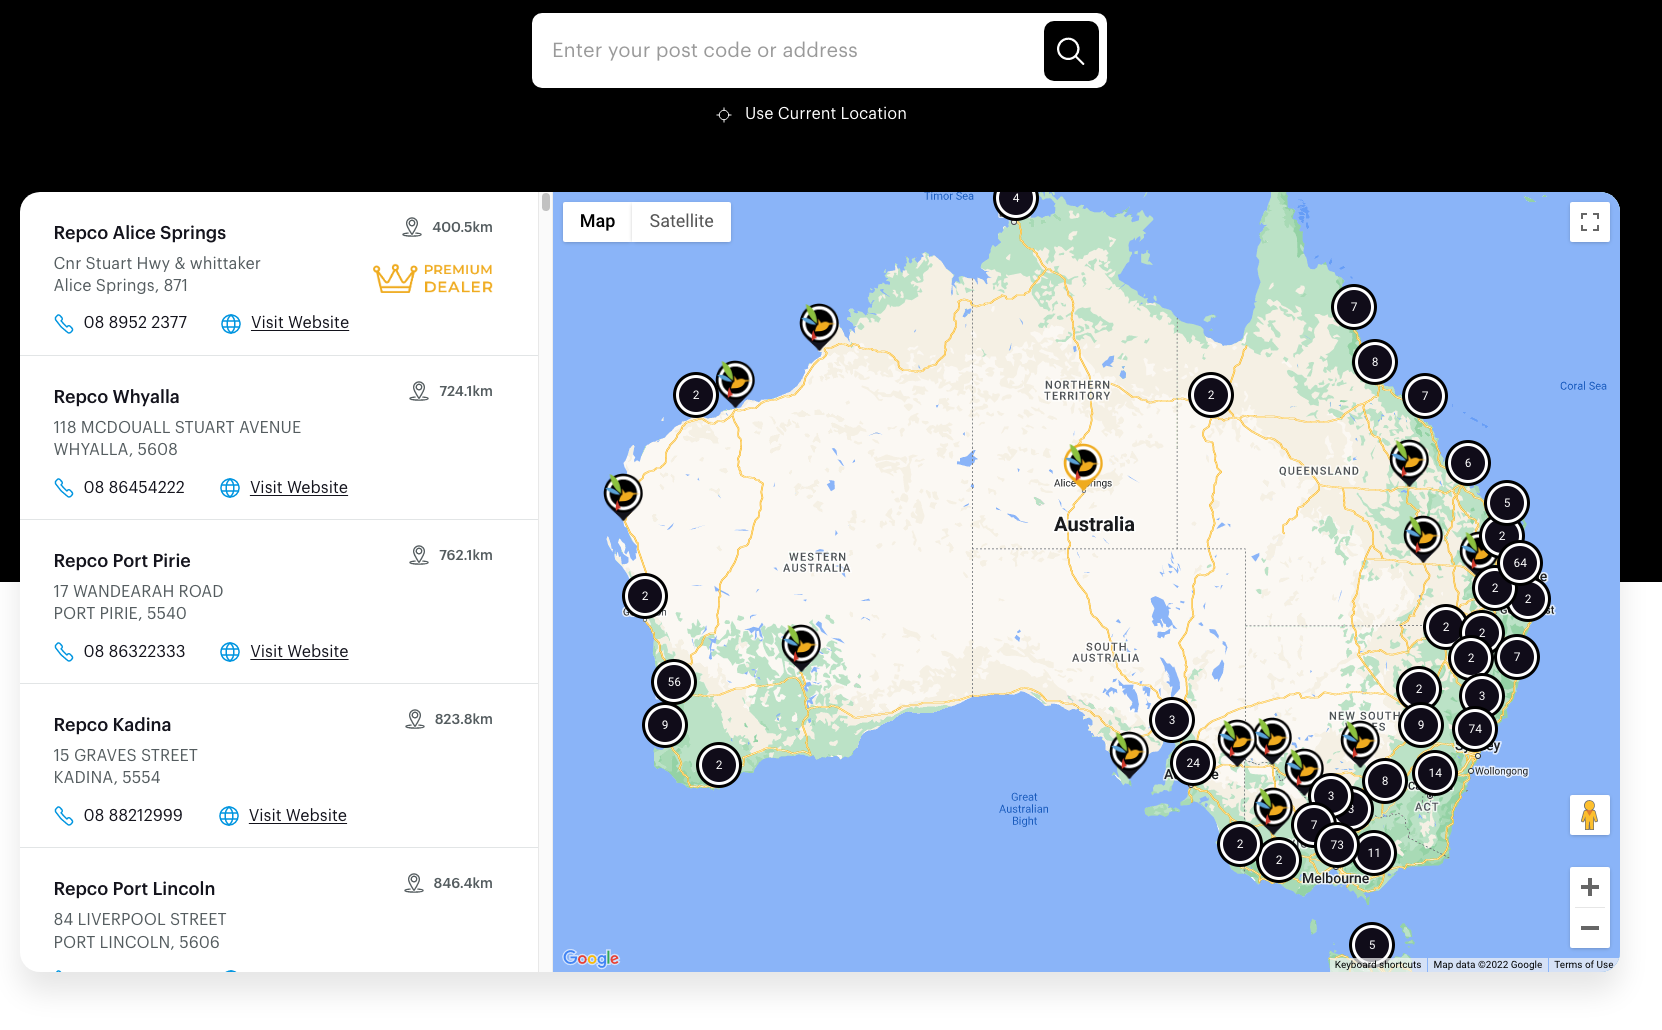Open Street View pegman
Image resolution: width=1662 pixels, height=1030 pixels.
[1589, 815]
